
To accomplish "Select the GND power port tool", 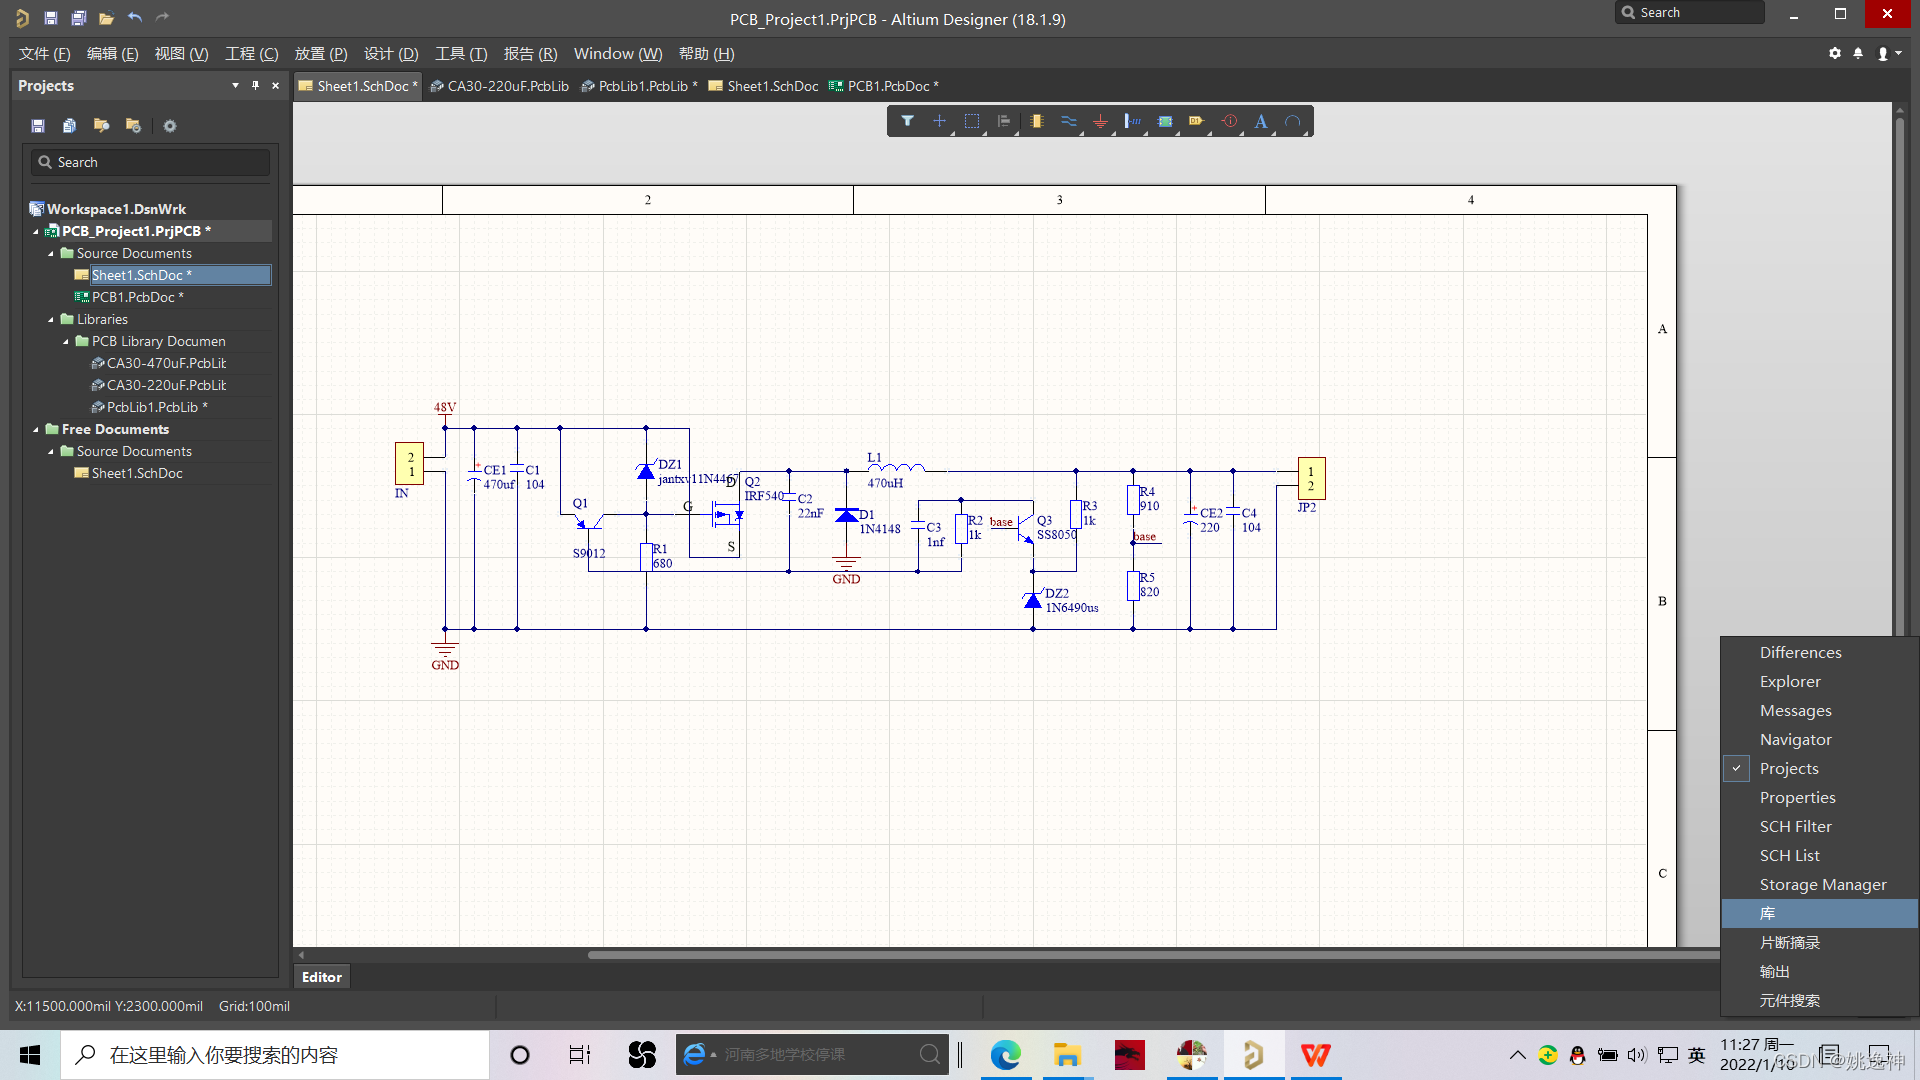I will pyautogui.click(x=1100, y=121).
